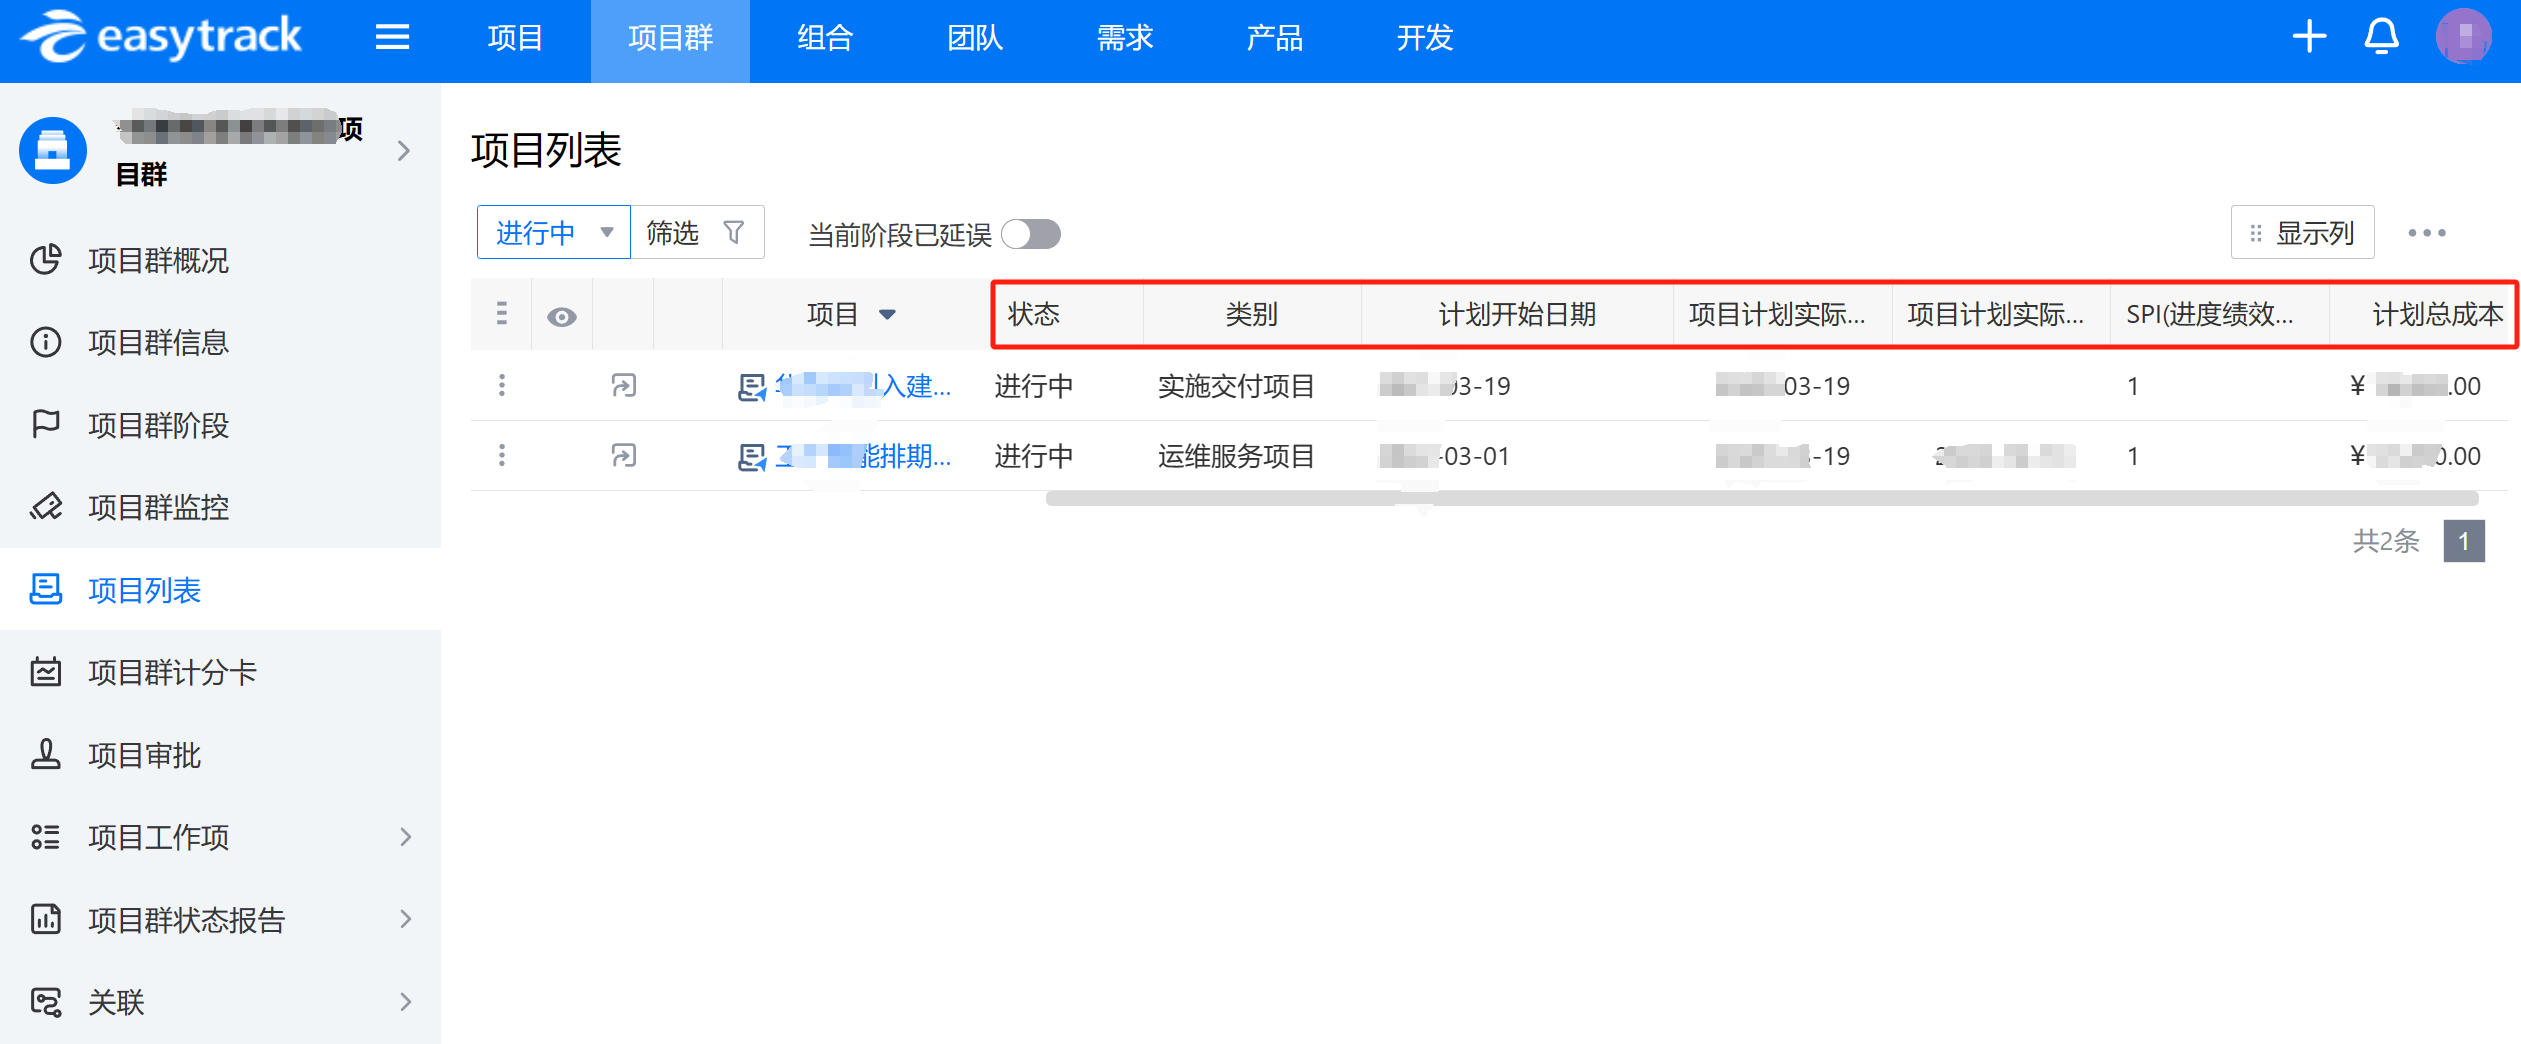Click the 项目群信息 info icon
2521x1044 pixels.
click(x=46, y=342)
